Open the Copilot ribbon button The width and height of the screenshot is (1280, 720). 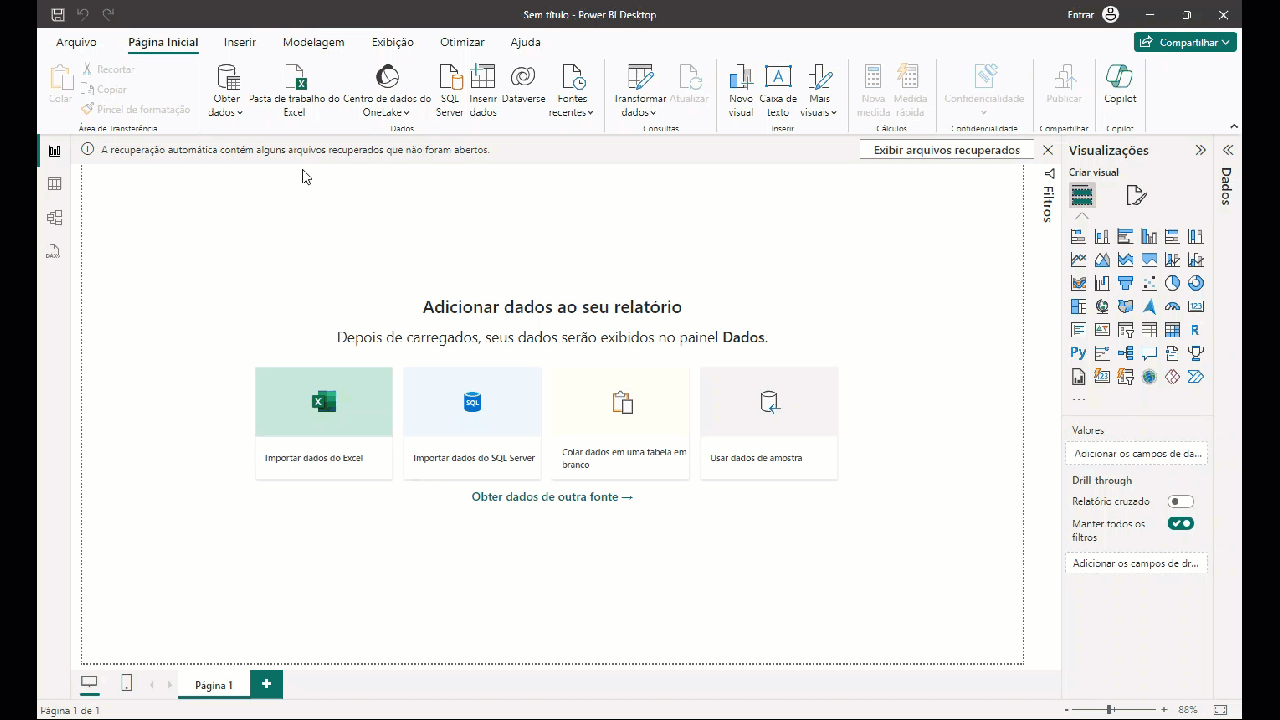[1120, 83]
